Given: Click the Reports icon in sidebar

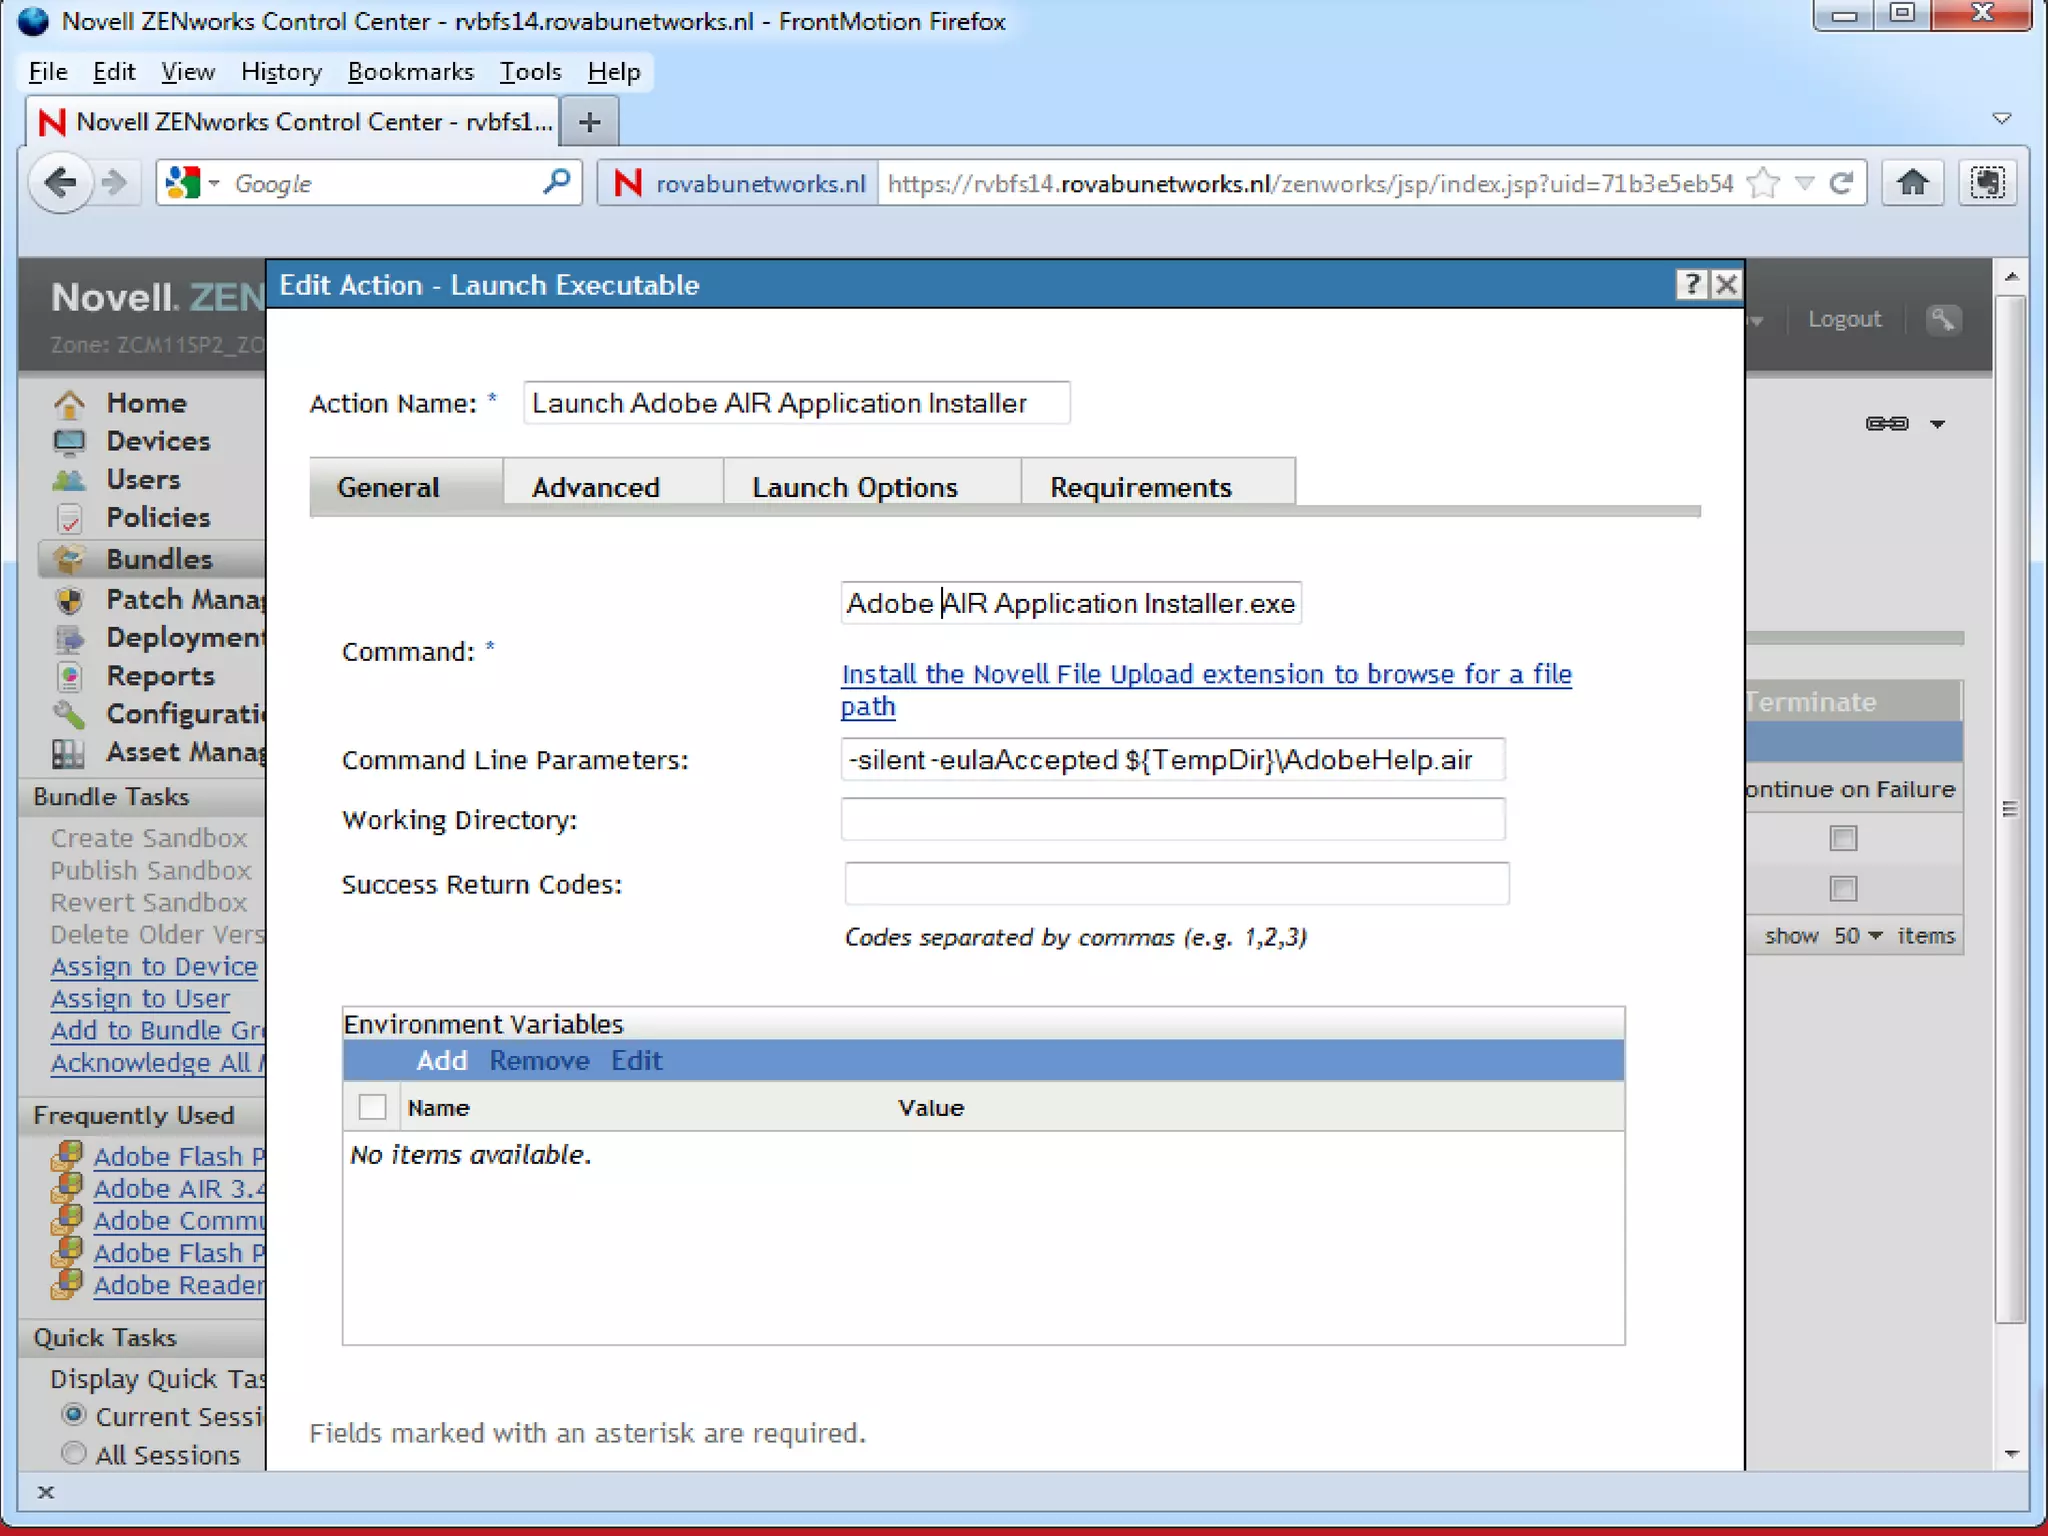Looking at the screenshot, I should tap(69, 676).
